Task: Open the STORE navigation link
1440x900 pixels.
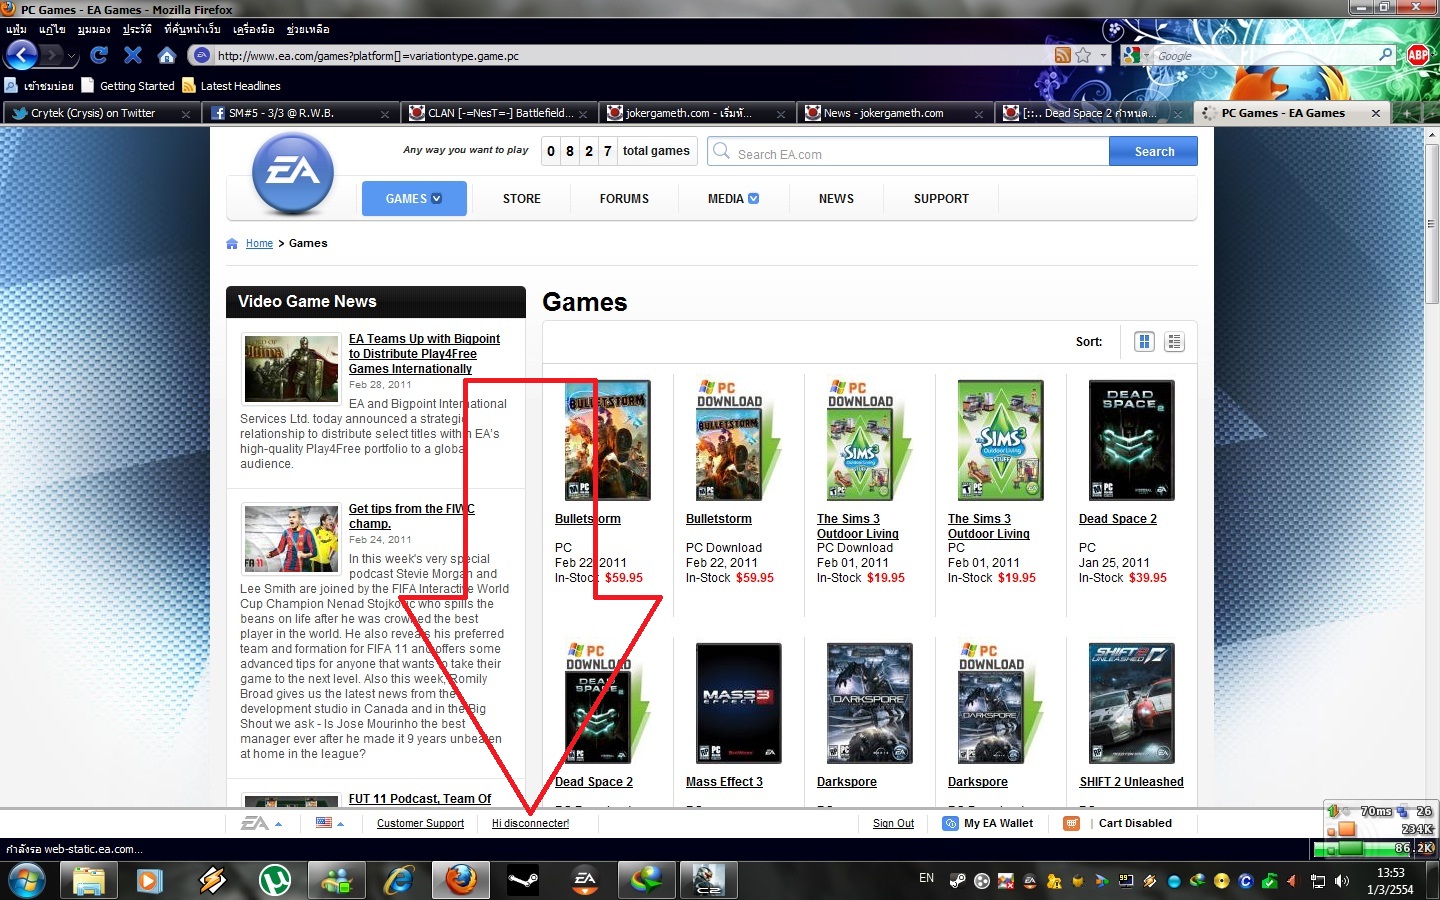Action: 522,199
